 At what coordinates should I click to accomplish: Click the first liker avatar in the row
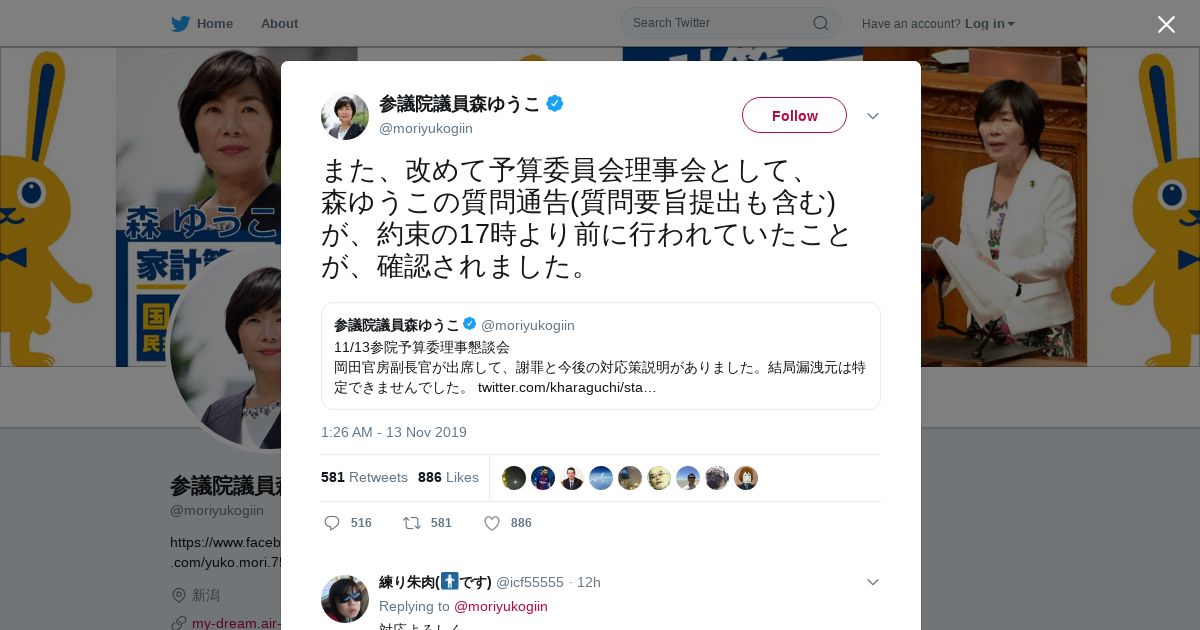[514, 478]
